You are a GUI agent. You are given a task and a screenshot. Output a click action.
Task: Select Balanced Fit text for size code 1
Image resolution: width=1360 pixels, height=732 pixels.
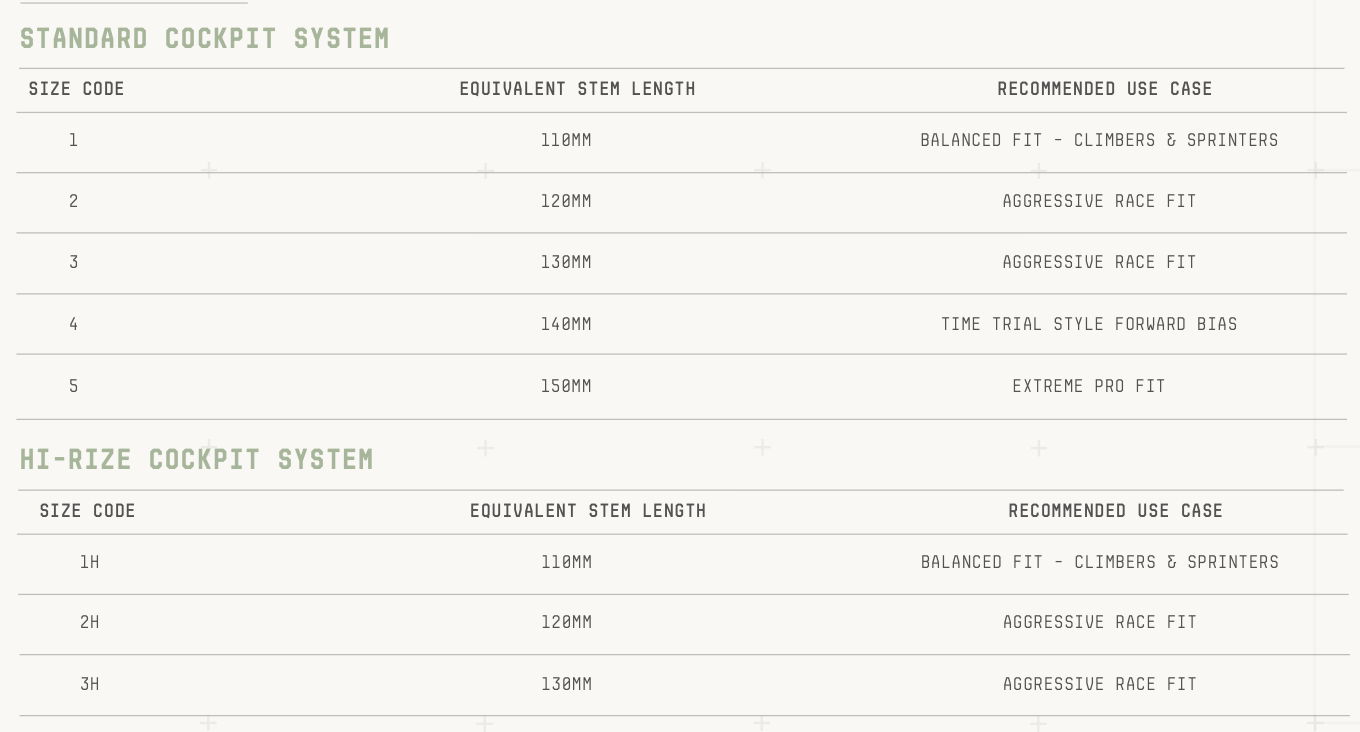pyautogui.click(x=1099, y=140)
